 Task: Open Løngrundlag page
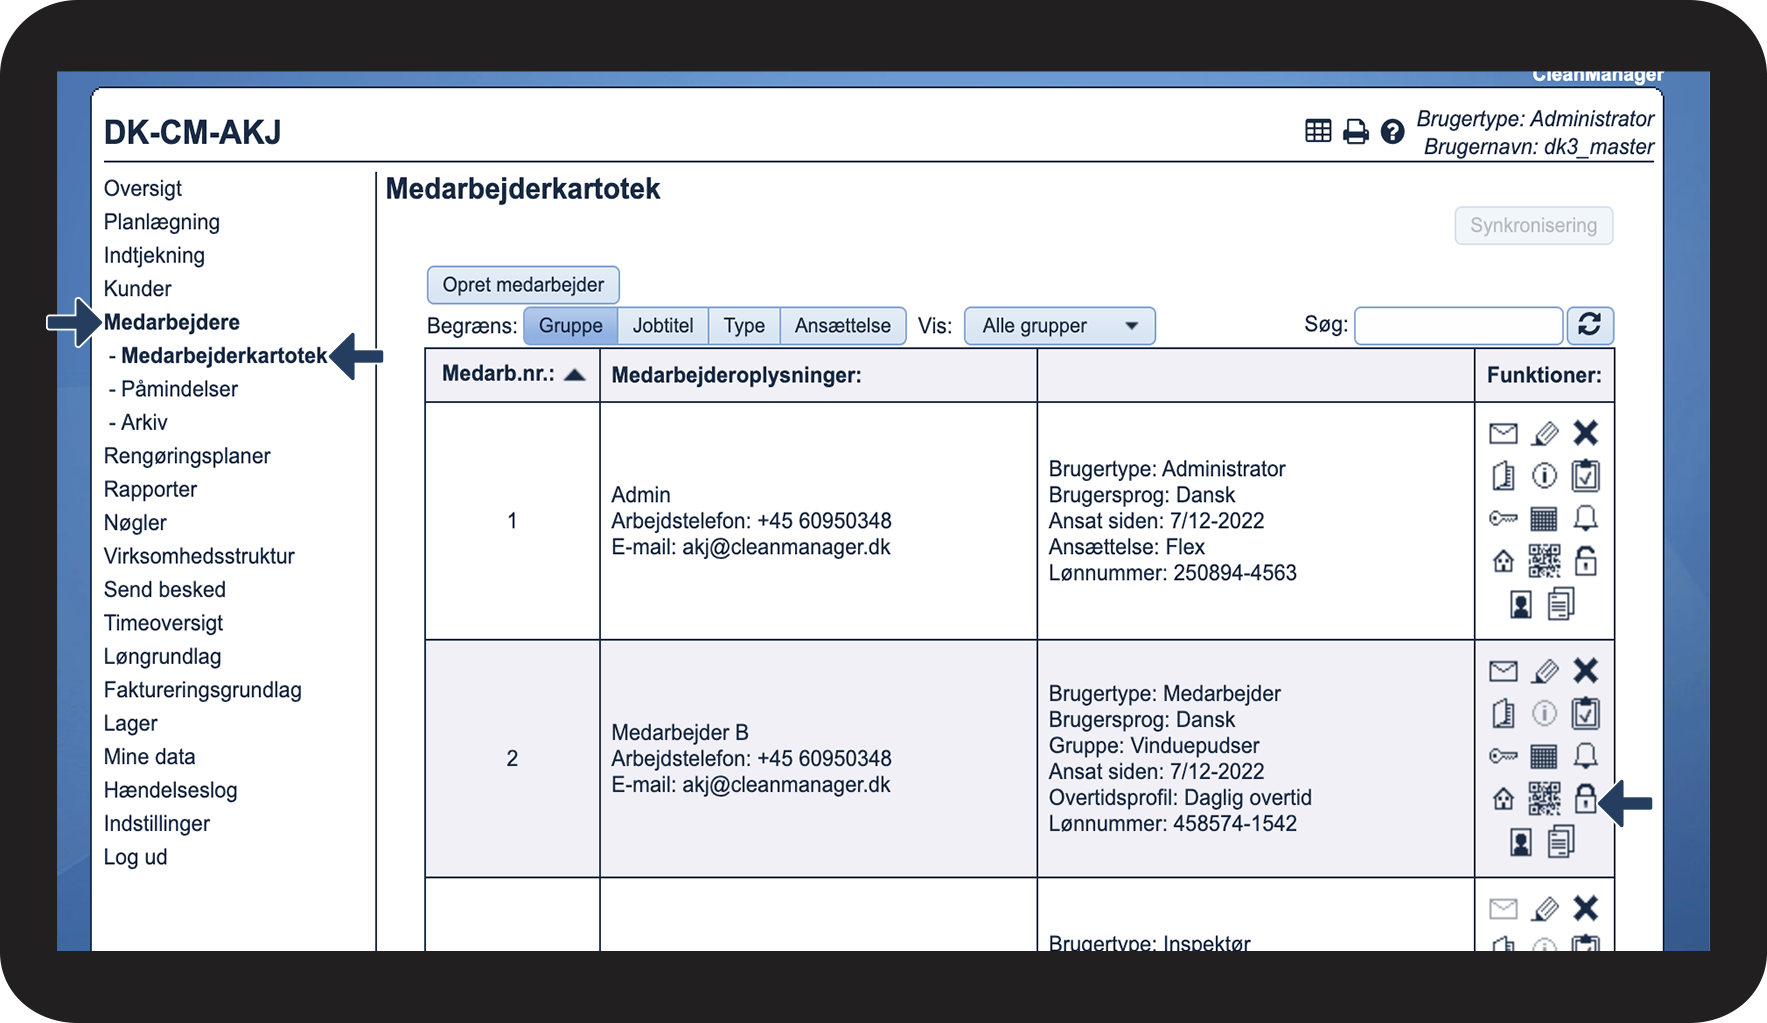(x=163, y=657)
